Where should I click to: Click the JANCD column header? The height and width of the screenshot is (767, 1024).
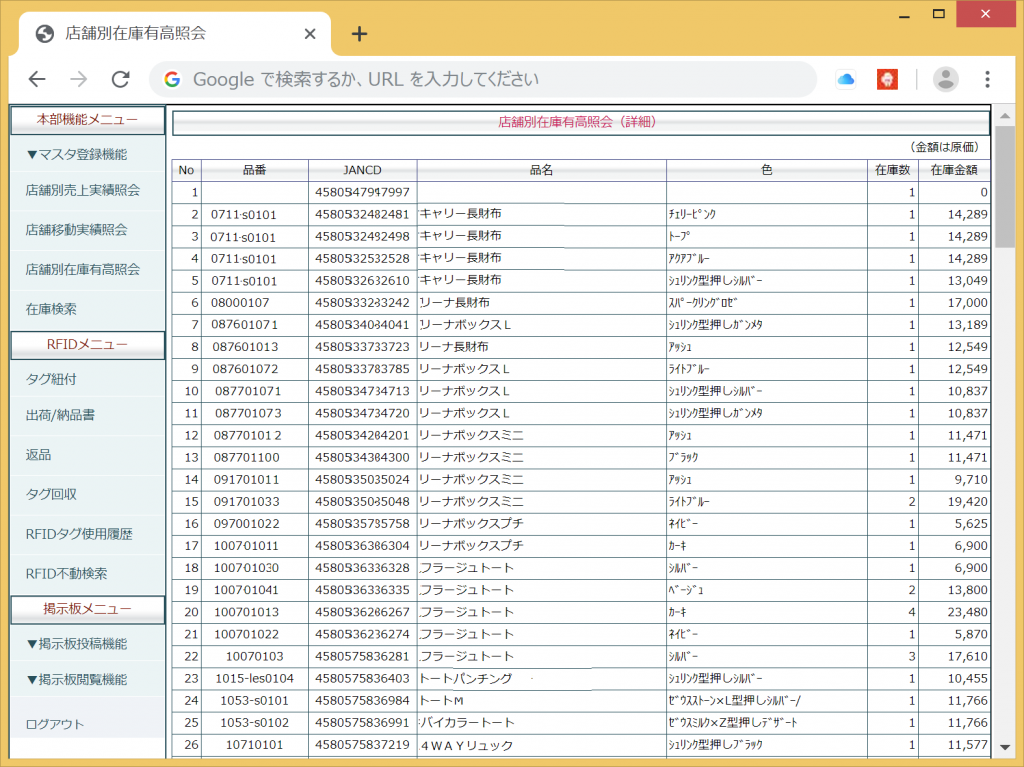coord(362,170)
